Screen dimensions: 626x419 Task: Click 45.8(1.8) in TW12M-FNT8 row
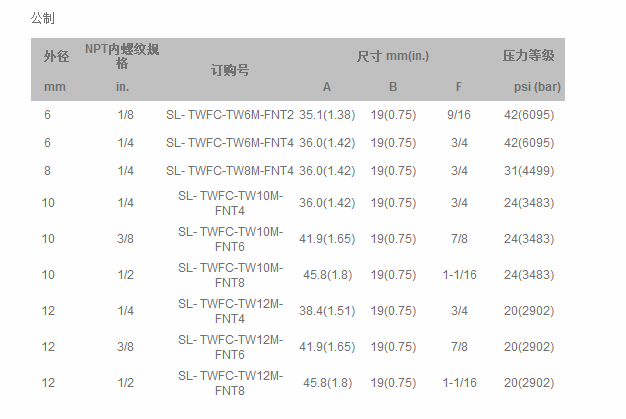327,383
